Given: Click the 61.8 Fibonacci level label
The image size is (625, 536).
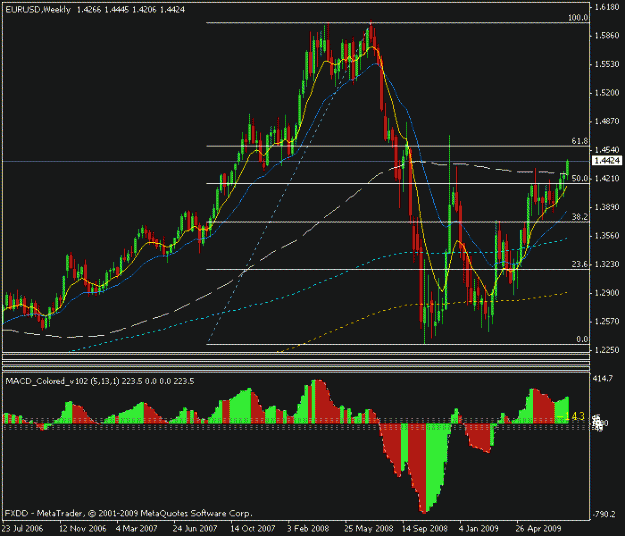Looking at the screenshot, I should click(x=580, y=141).
